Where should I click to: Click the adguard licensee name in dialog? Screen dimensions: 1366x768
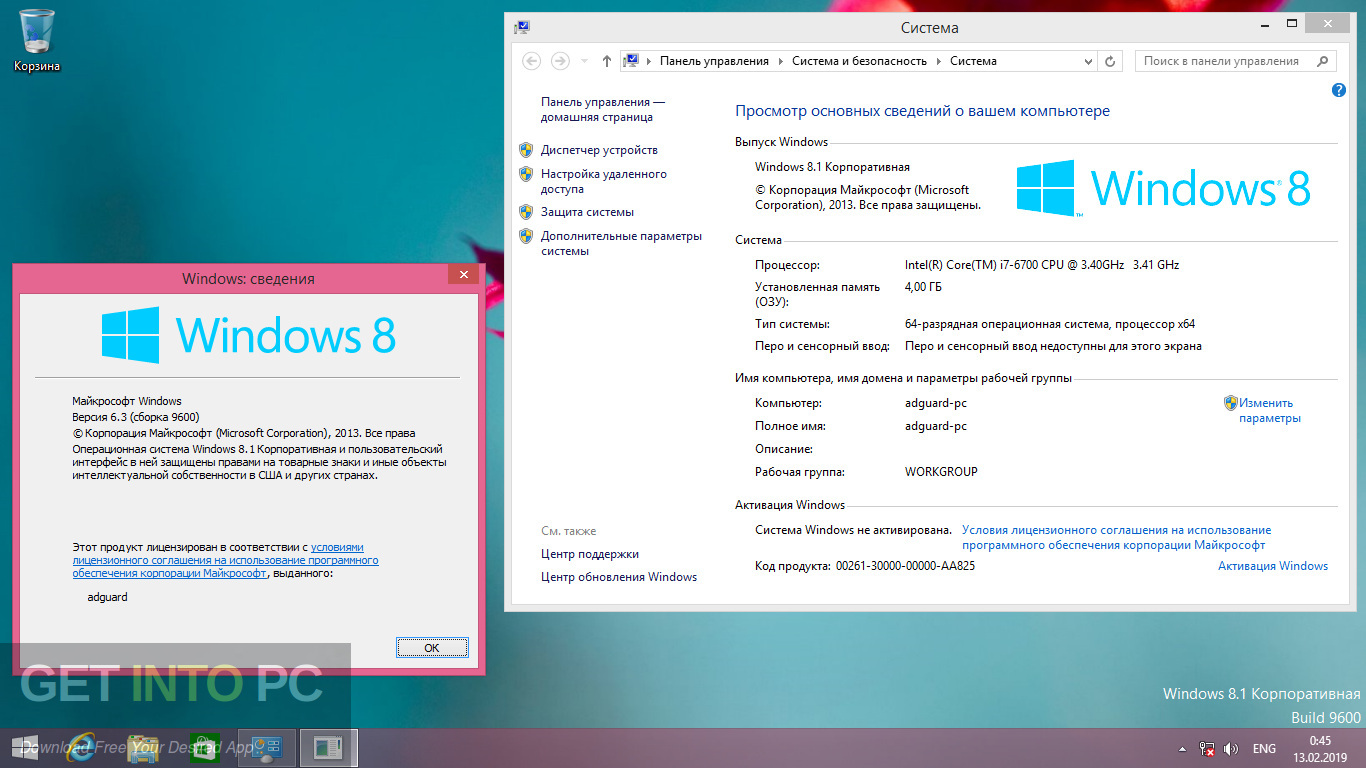108,597
